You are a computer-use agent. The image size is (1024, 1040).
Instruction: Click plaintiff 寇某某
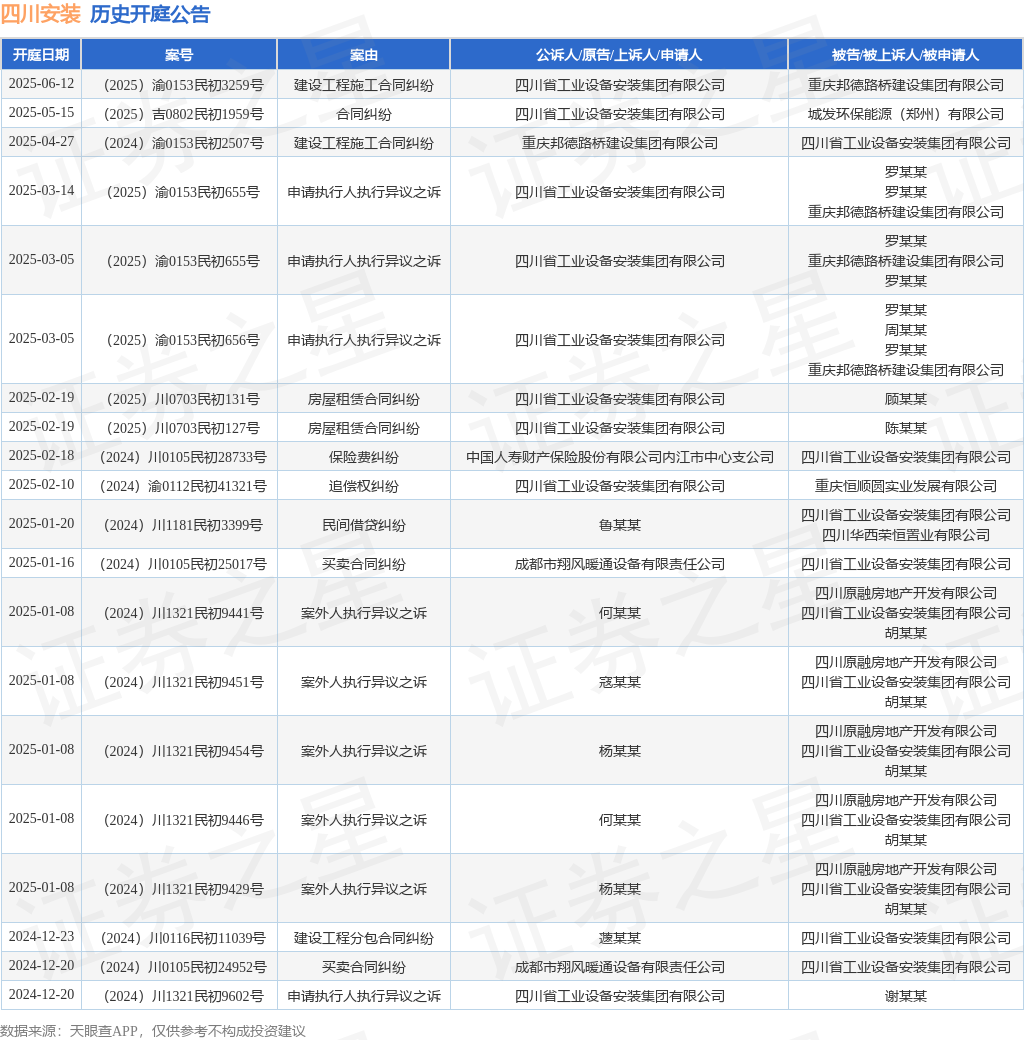click(x=619, y=682)
